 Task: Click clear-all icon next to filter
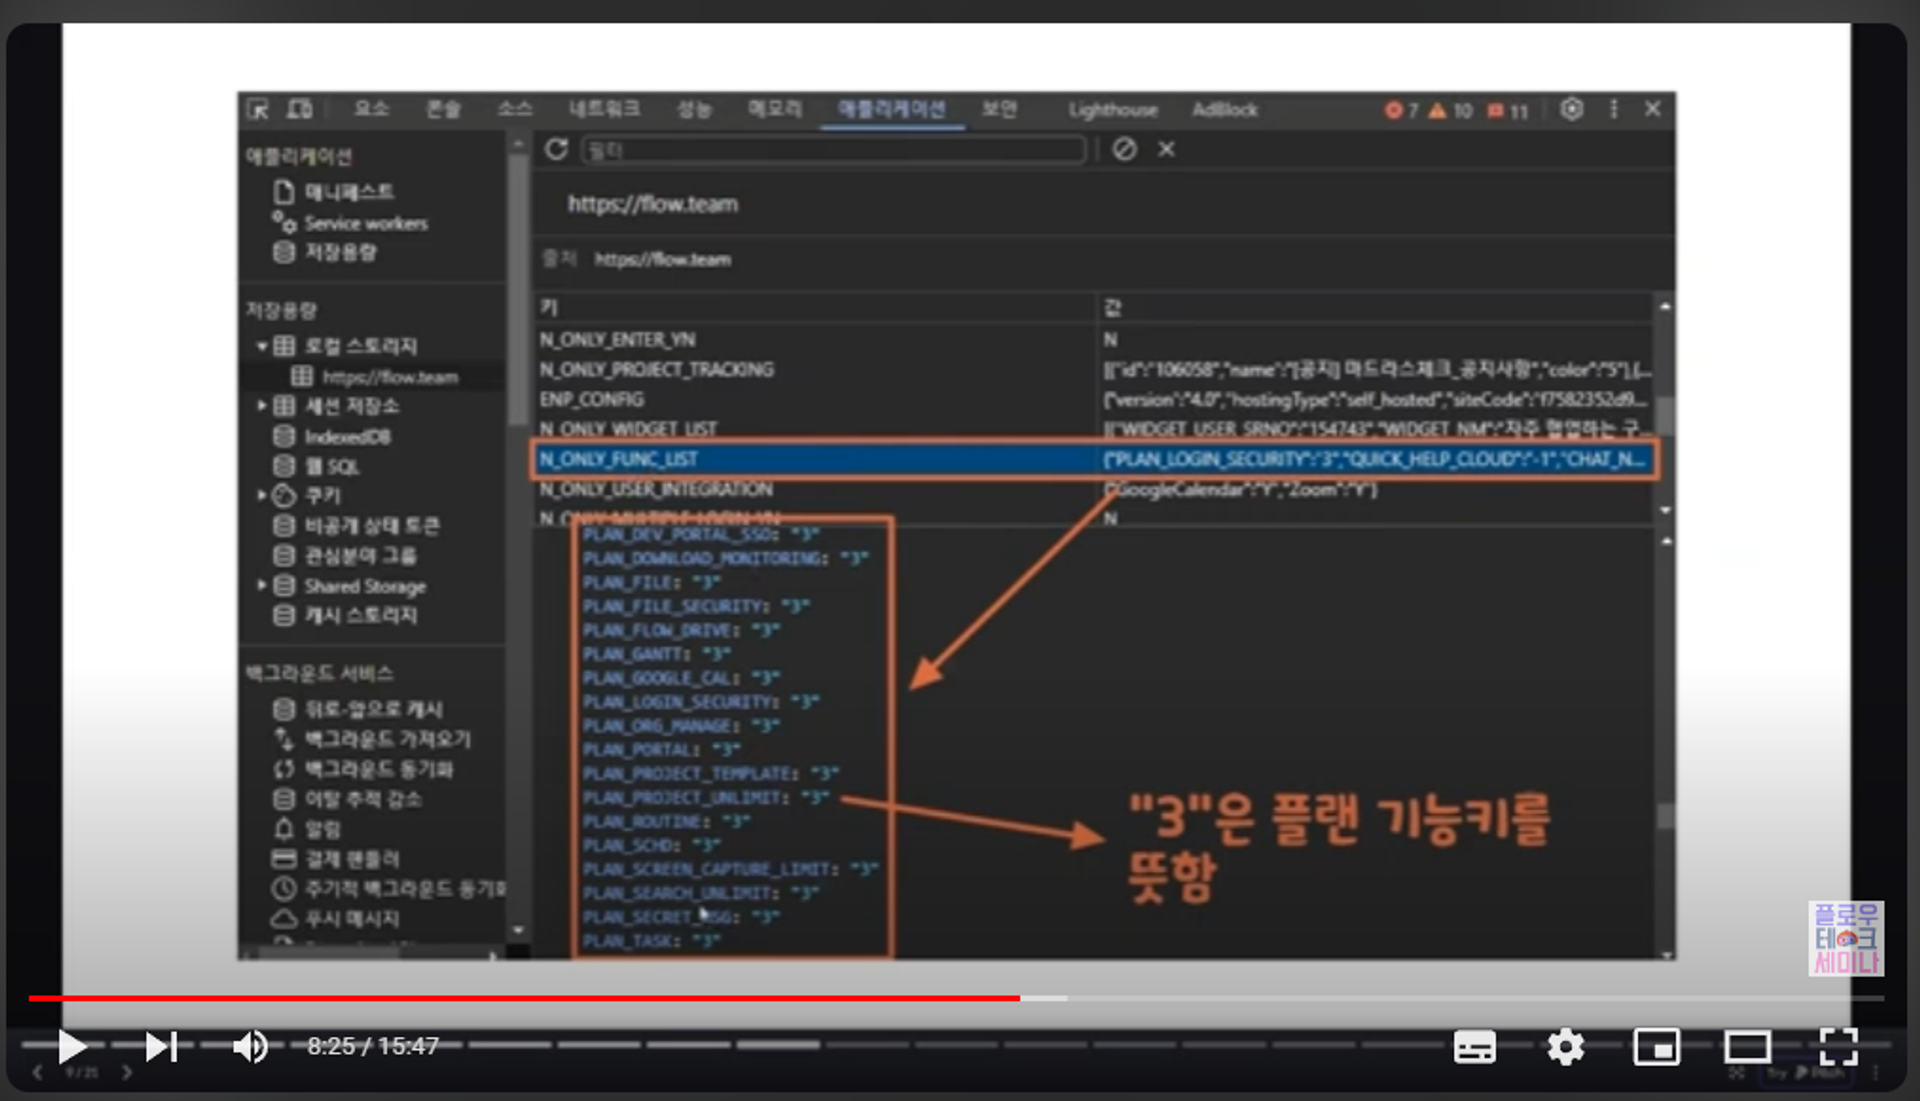click(1125, 150)
